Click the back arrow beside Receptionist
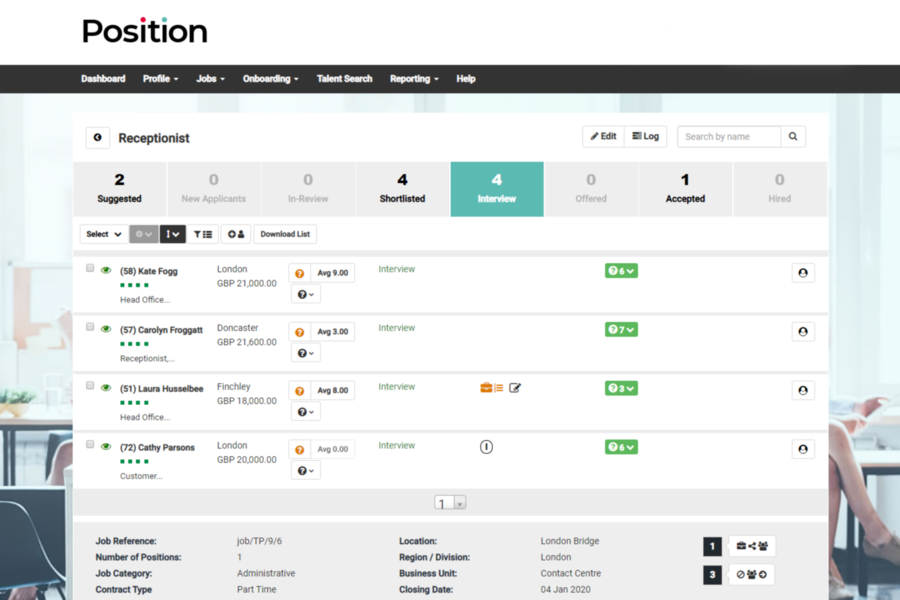 pos(97,138)
